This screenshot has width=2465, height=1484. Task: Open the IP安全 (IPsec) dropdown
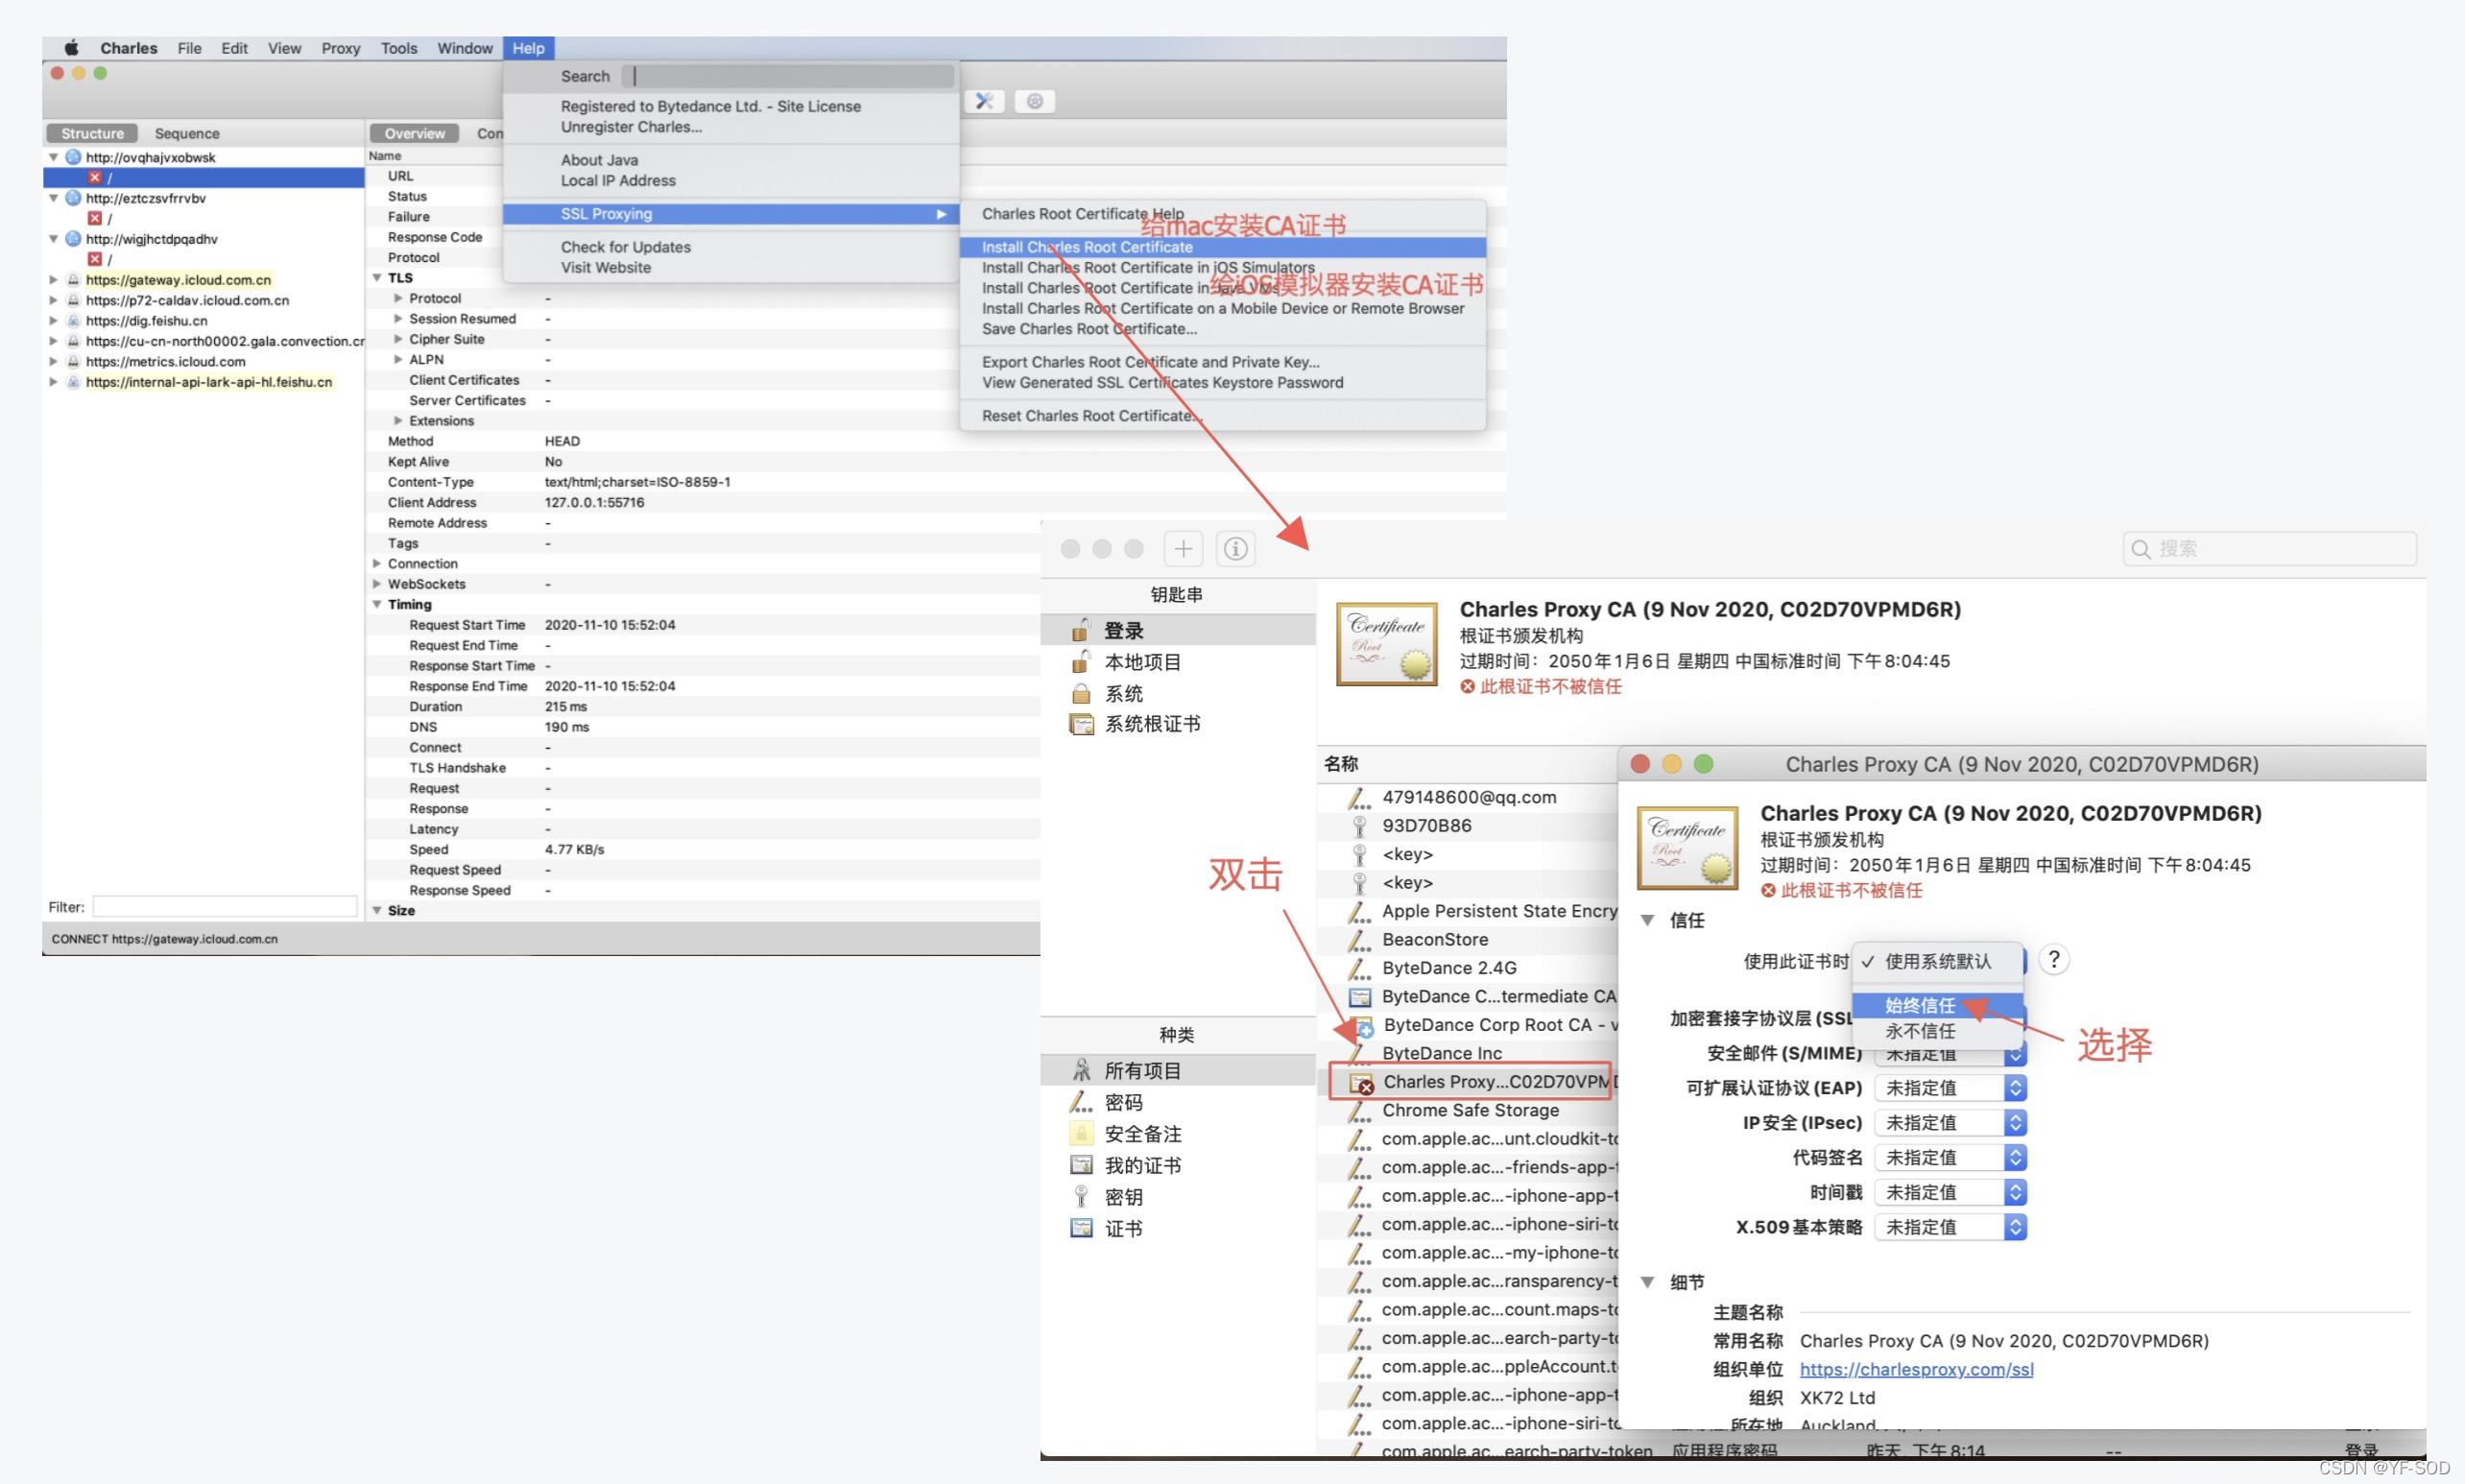(x=1950, y=1123)
